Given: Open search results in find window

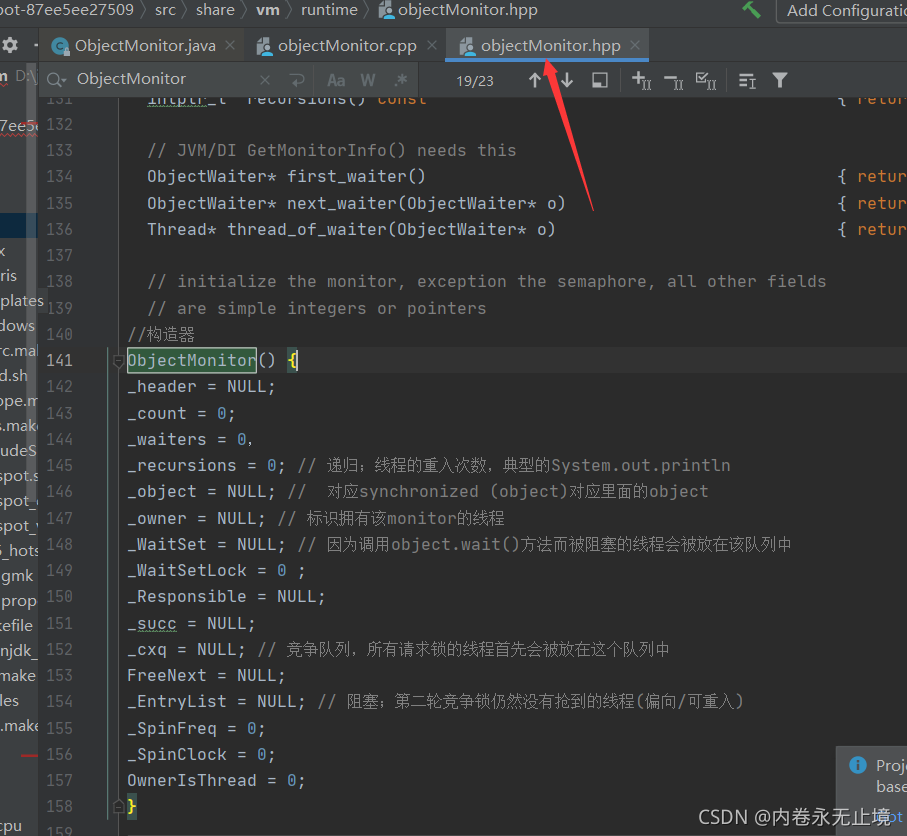Looking at the screenshot, I should click(x=600, y=80).
